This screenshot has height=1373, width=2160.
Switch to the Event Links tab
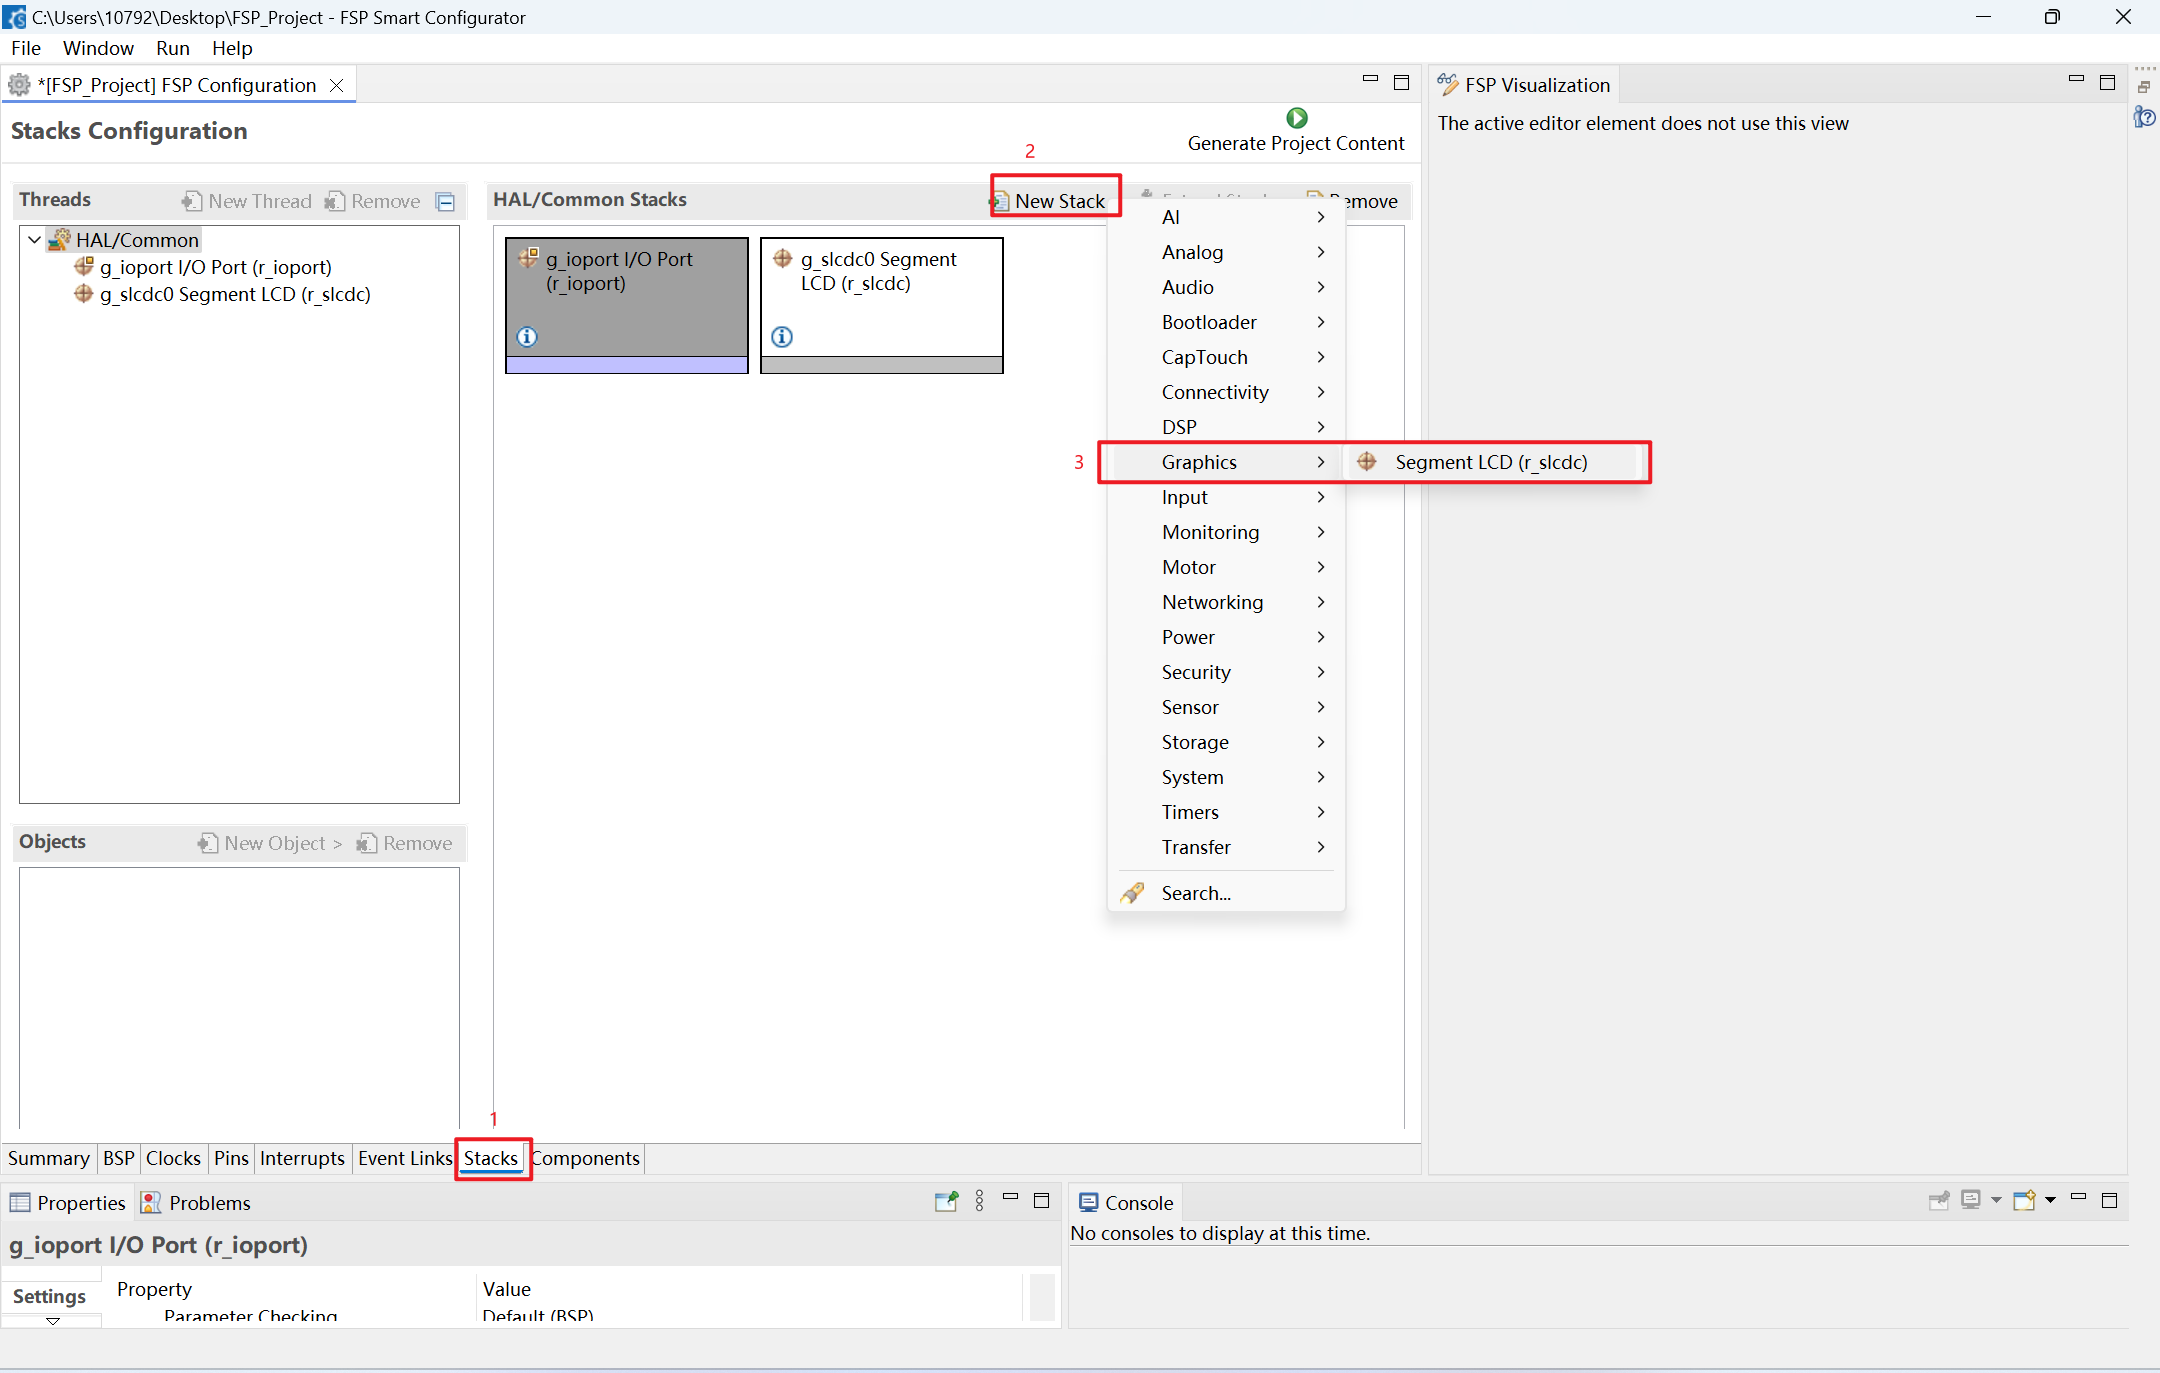coord(404,1158)
